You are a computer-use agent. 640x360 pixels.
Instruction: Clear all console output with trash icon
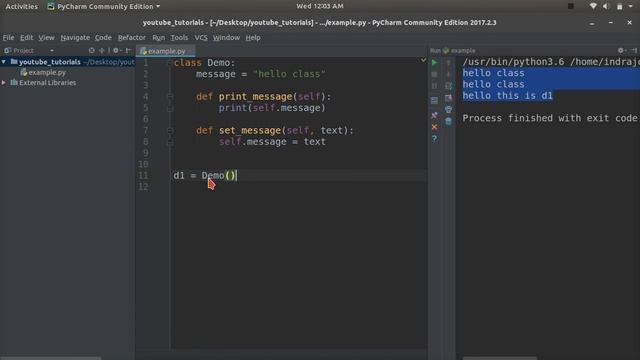click(448, 121)
